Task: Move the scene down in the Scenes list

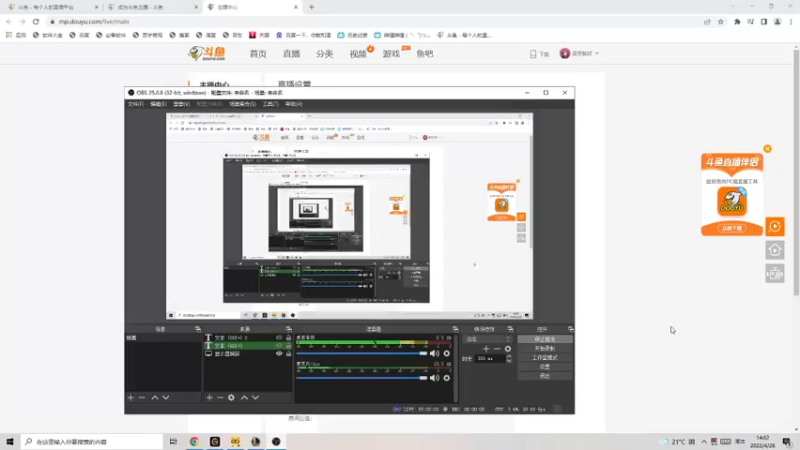Action: (x=166, y=397)
